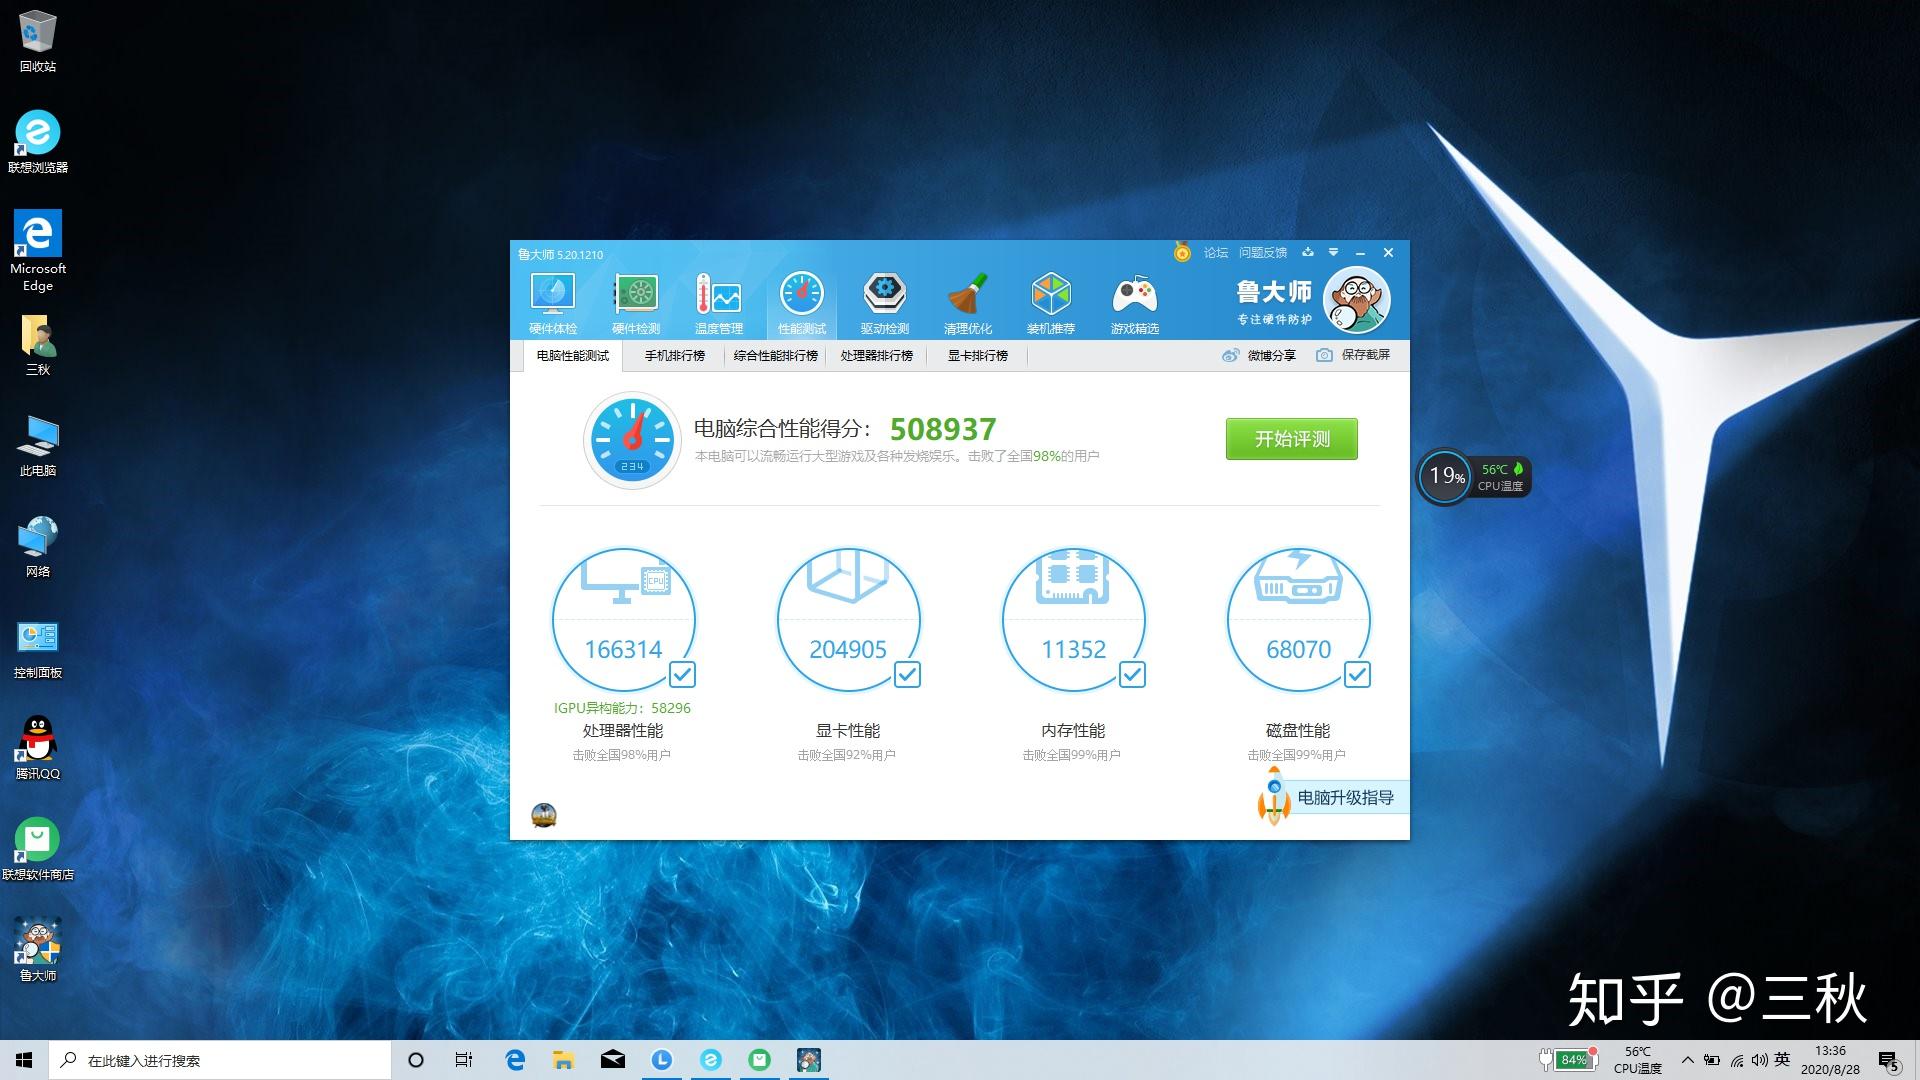Switch to 电脑性能测试 tab

click(573, 356)
